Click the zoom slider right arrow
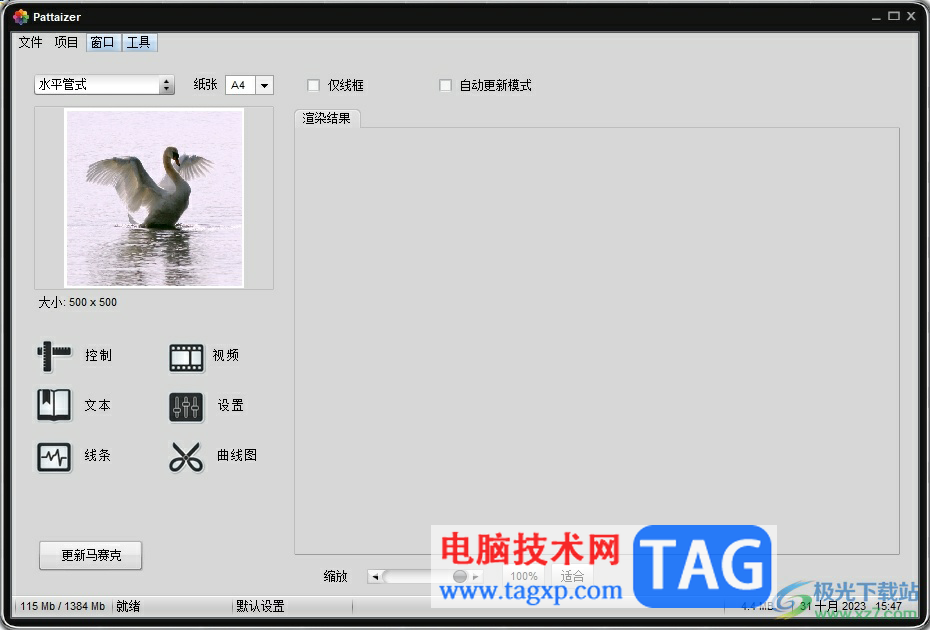Image resolution: width=930 pixels, height=630 pixels. (475, 576)
